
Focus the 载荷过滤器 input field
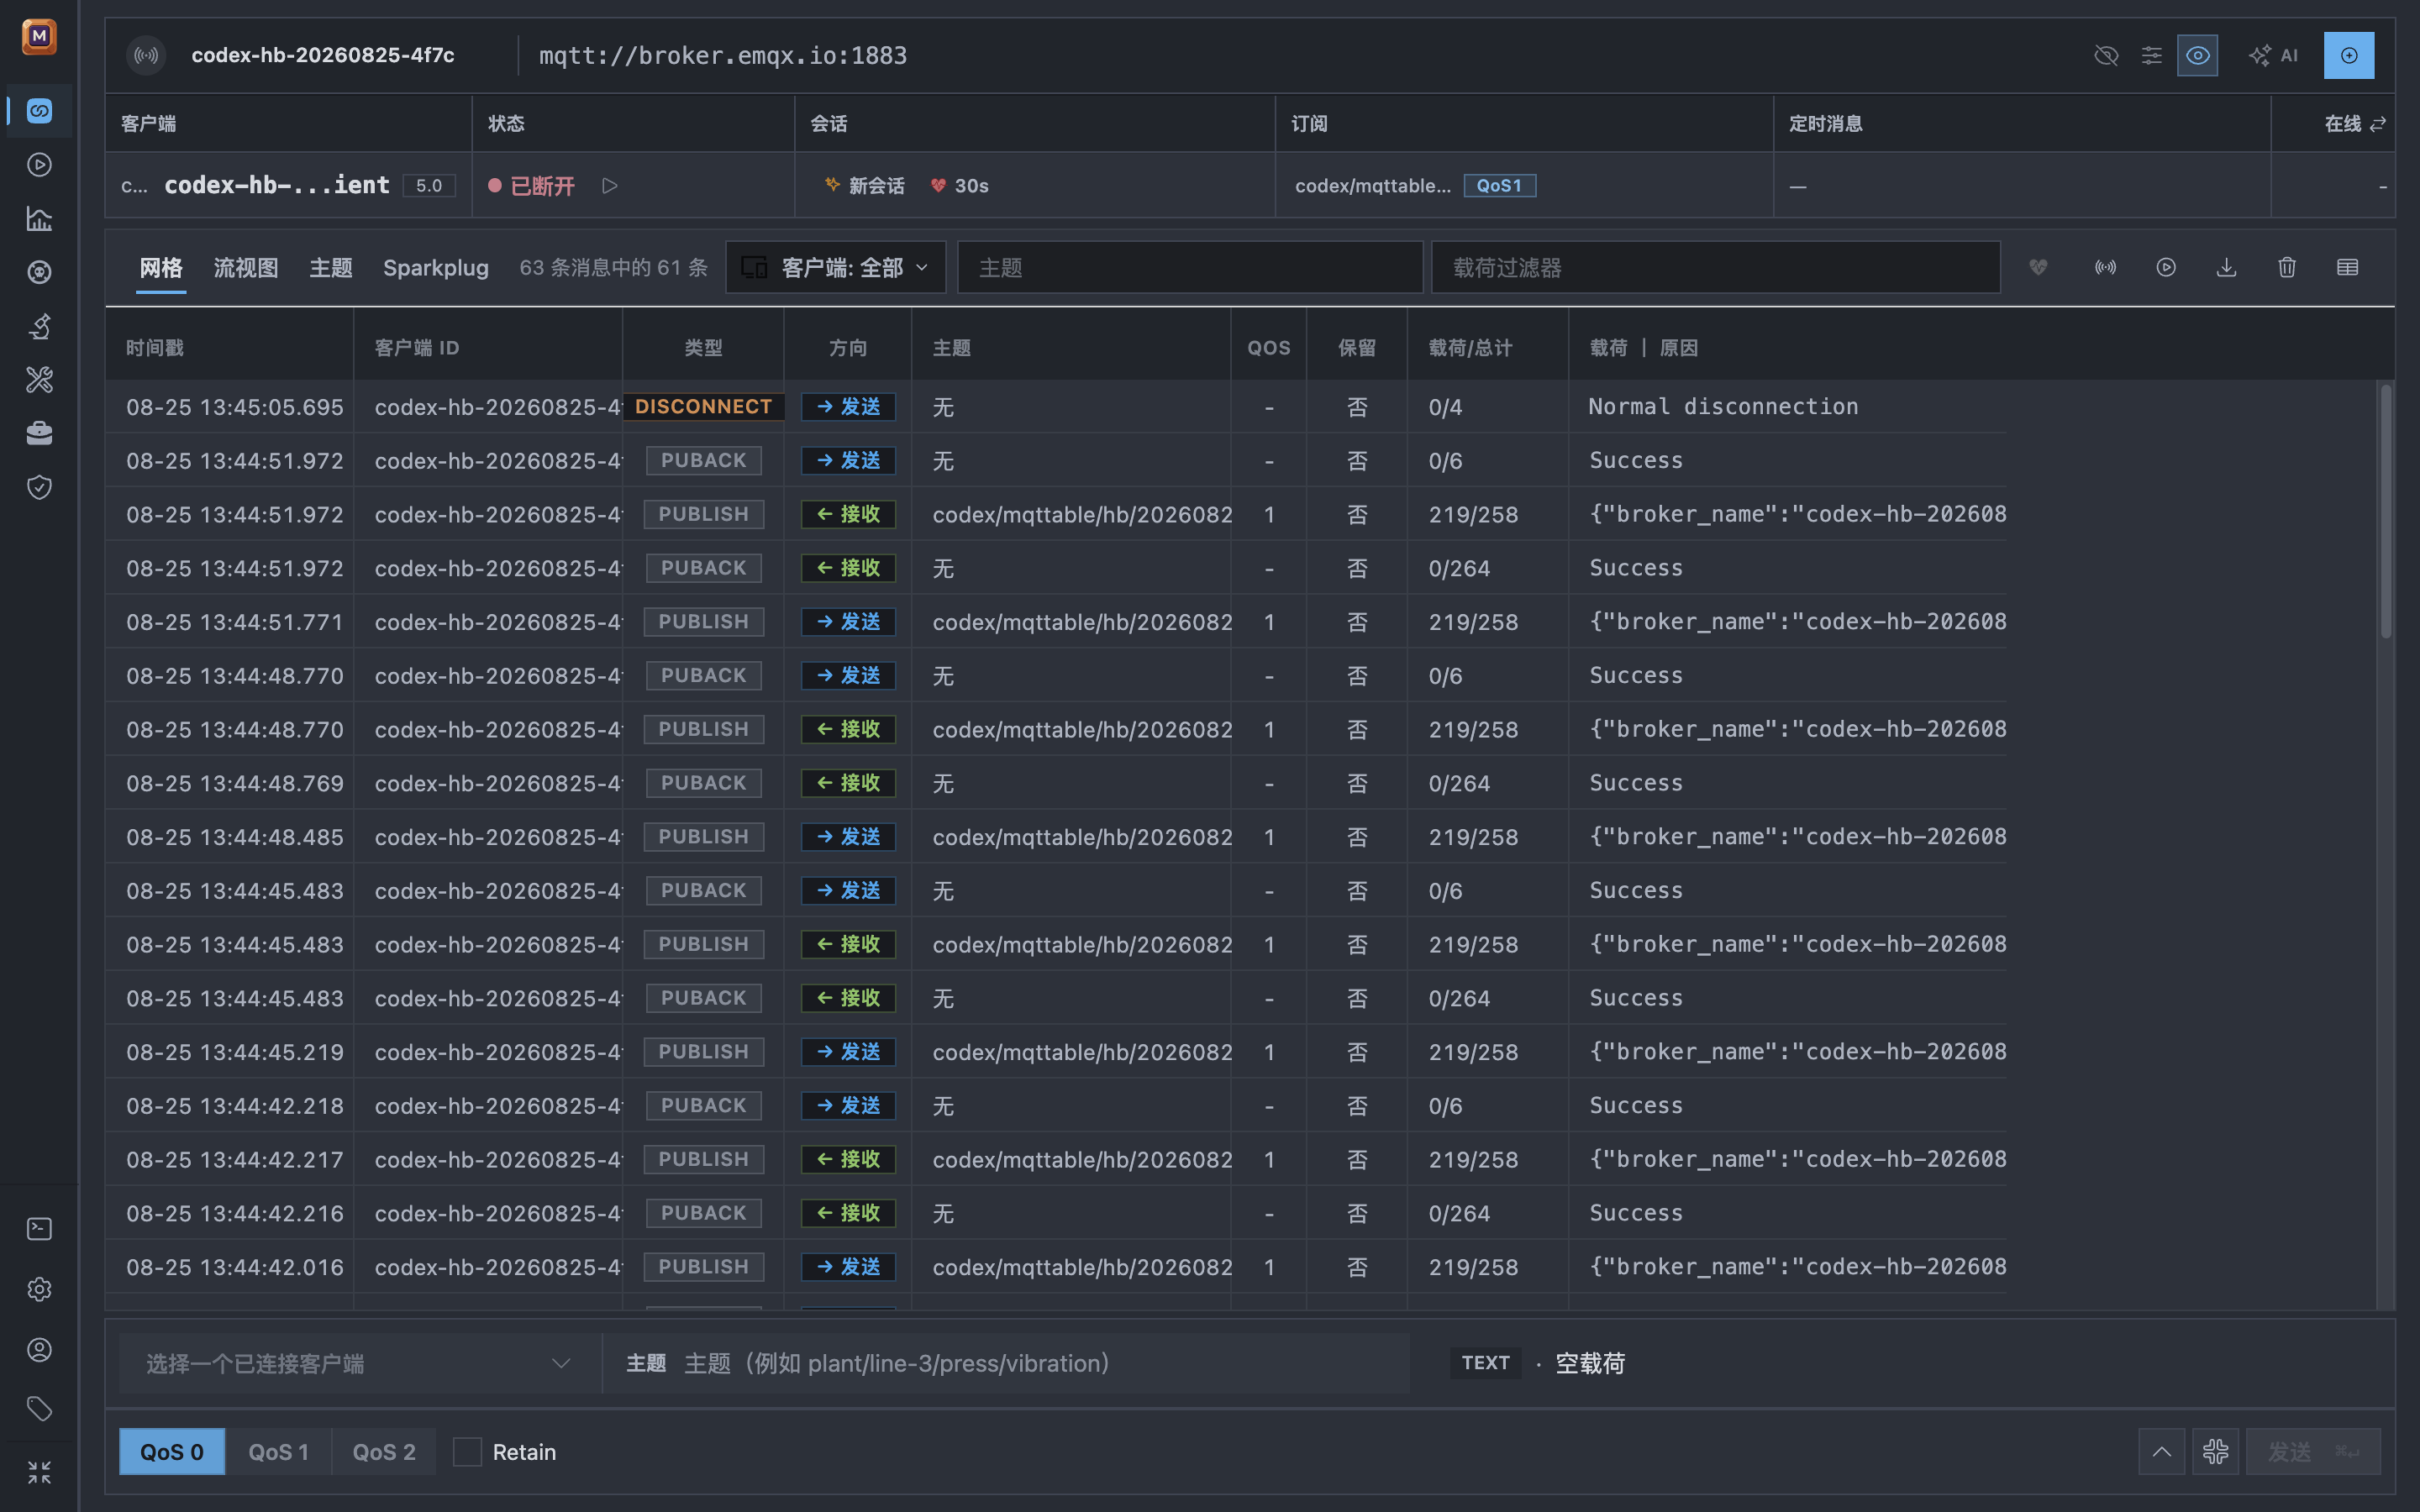coord(1716,267)
